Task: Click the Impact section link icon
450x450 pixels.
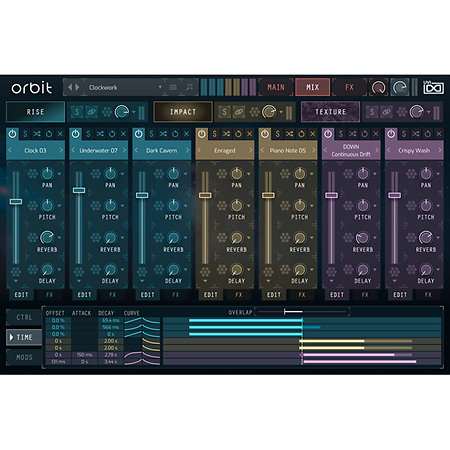Action: click(238, 112)
